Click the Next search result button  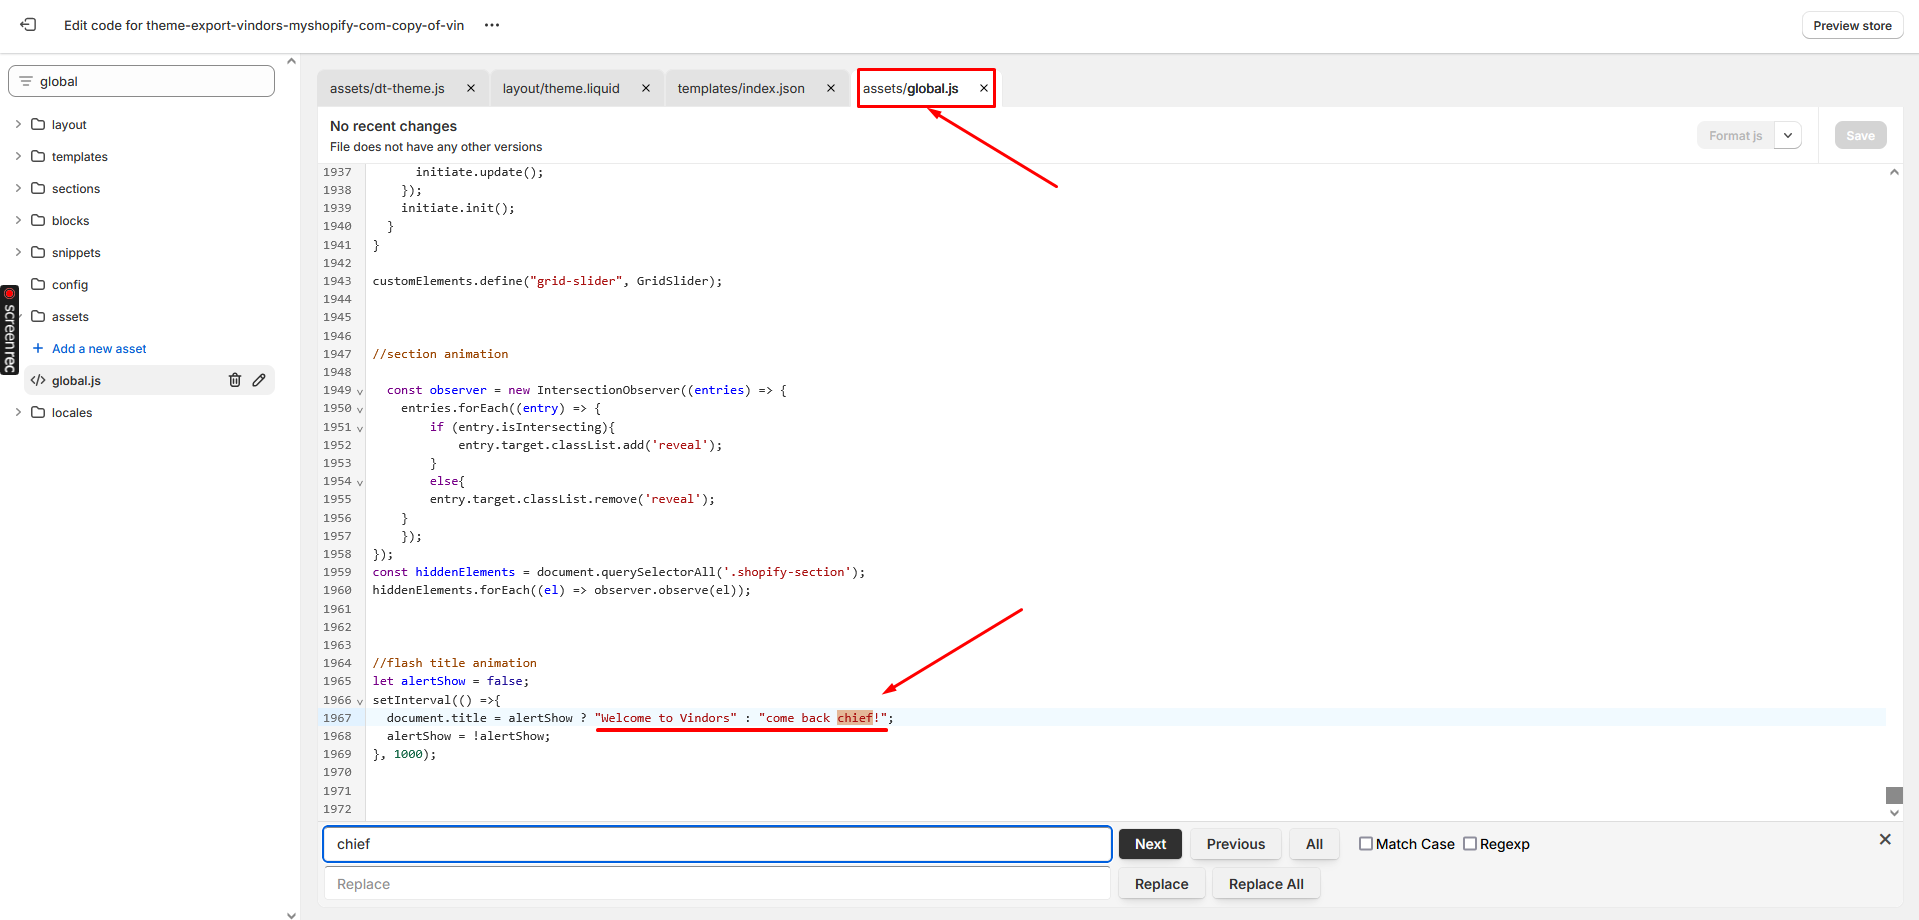click(x=1150, y=844)
